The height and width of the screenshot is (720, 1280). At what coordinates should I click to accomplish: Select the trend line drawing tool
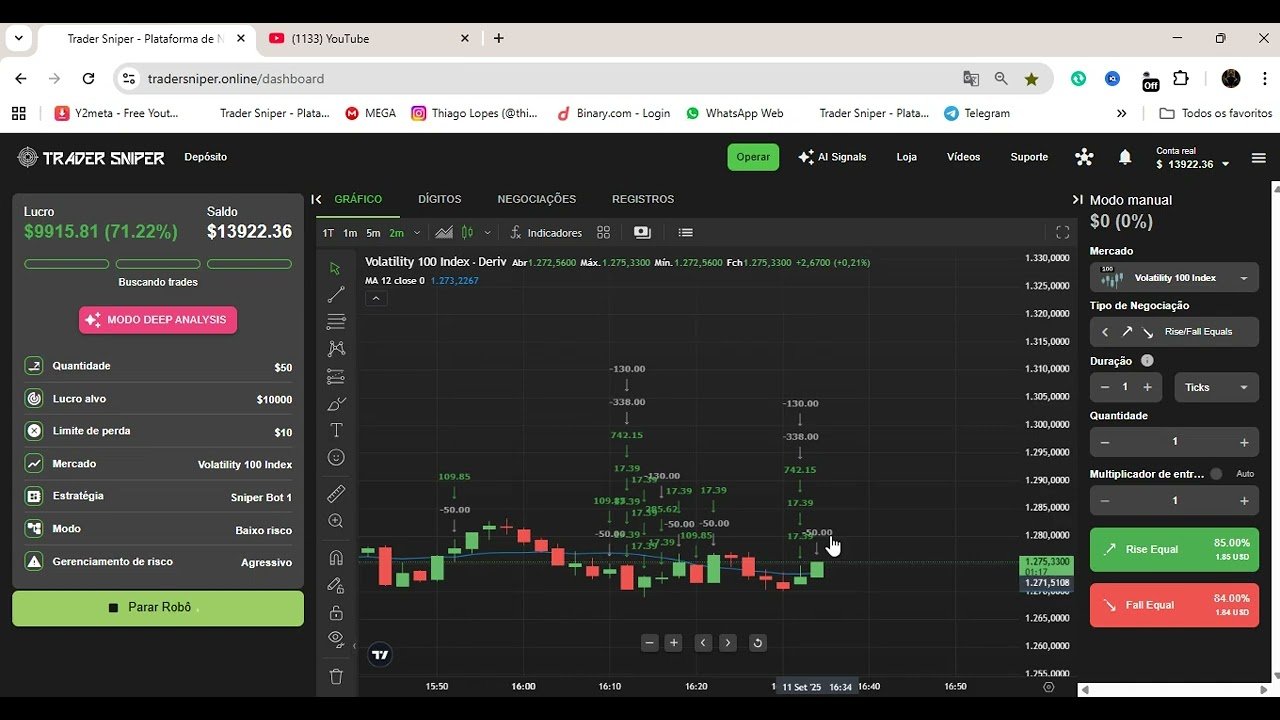[336, 295]
